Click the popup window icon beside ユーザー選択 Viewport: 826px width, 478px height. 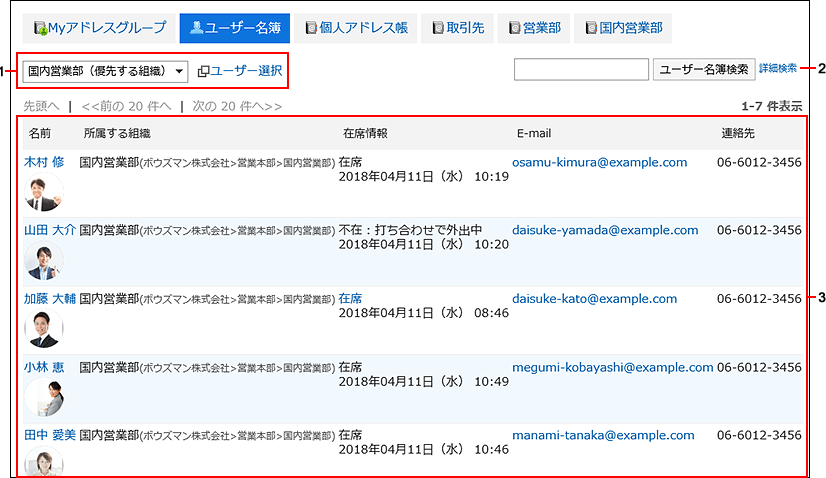click(x=203, y=72)
